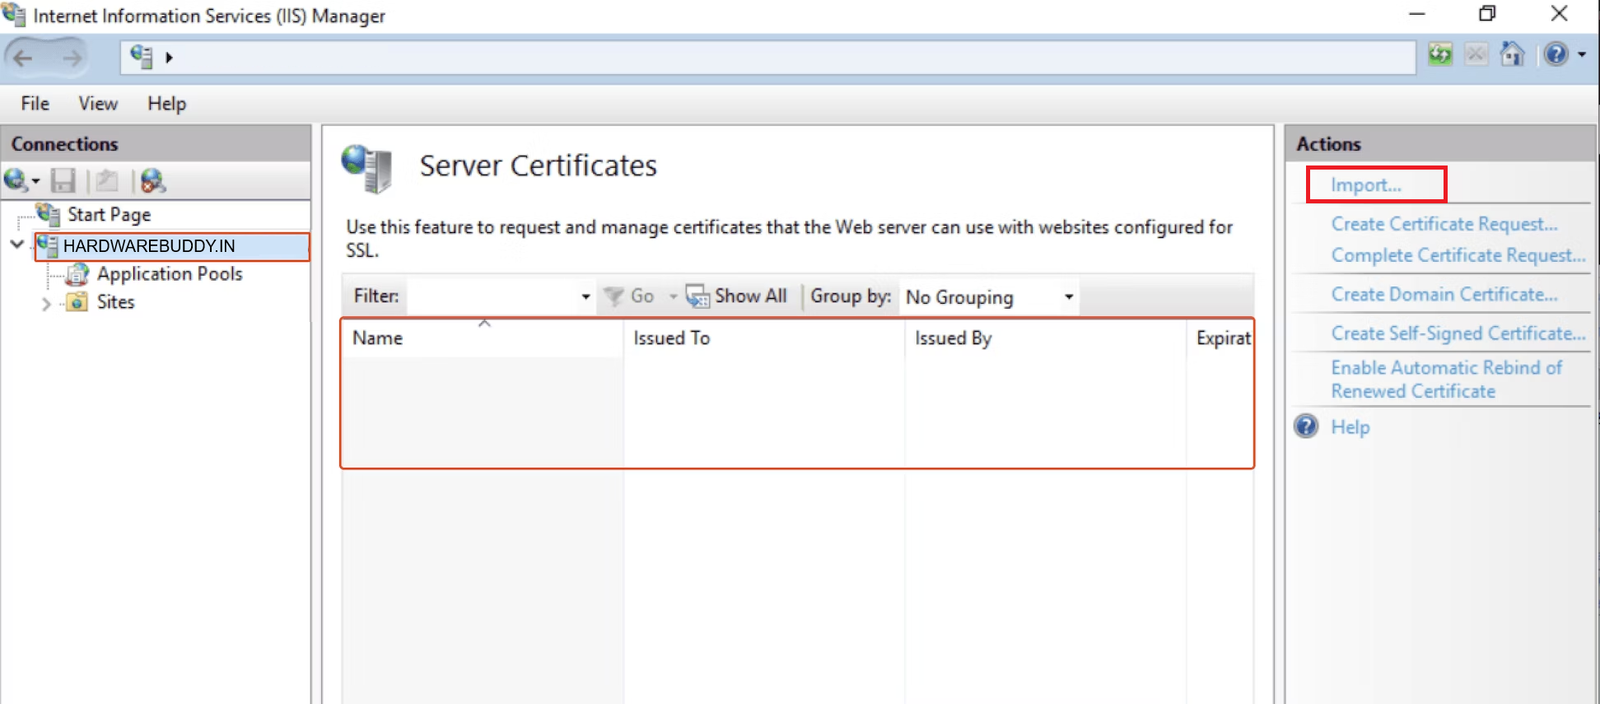Click the Stop toolbar icon
This screenshot has height=704, width=1600.
point(1476,54)
